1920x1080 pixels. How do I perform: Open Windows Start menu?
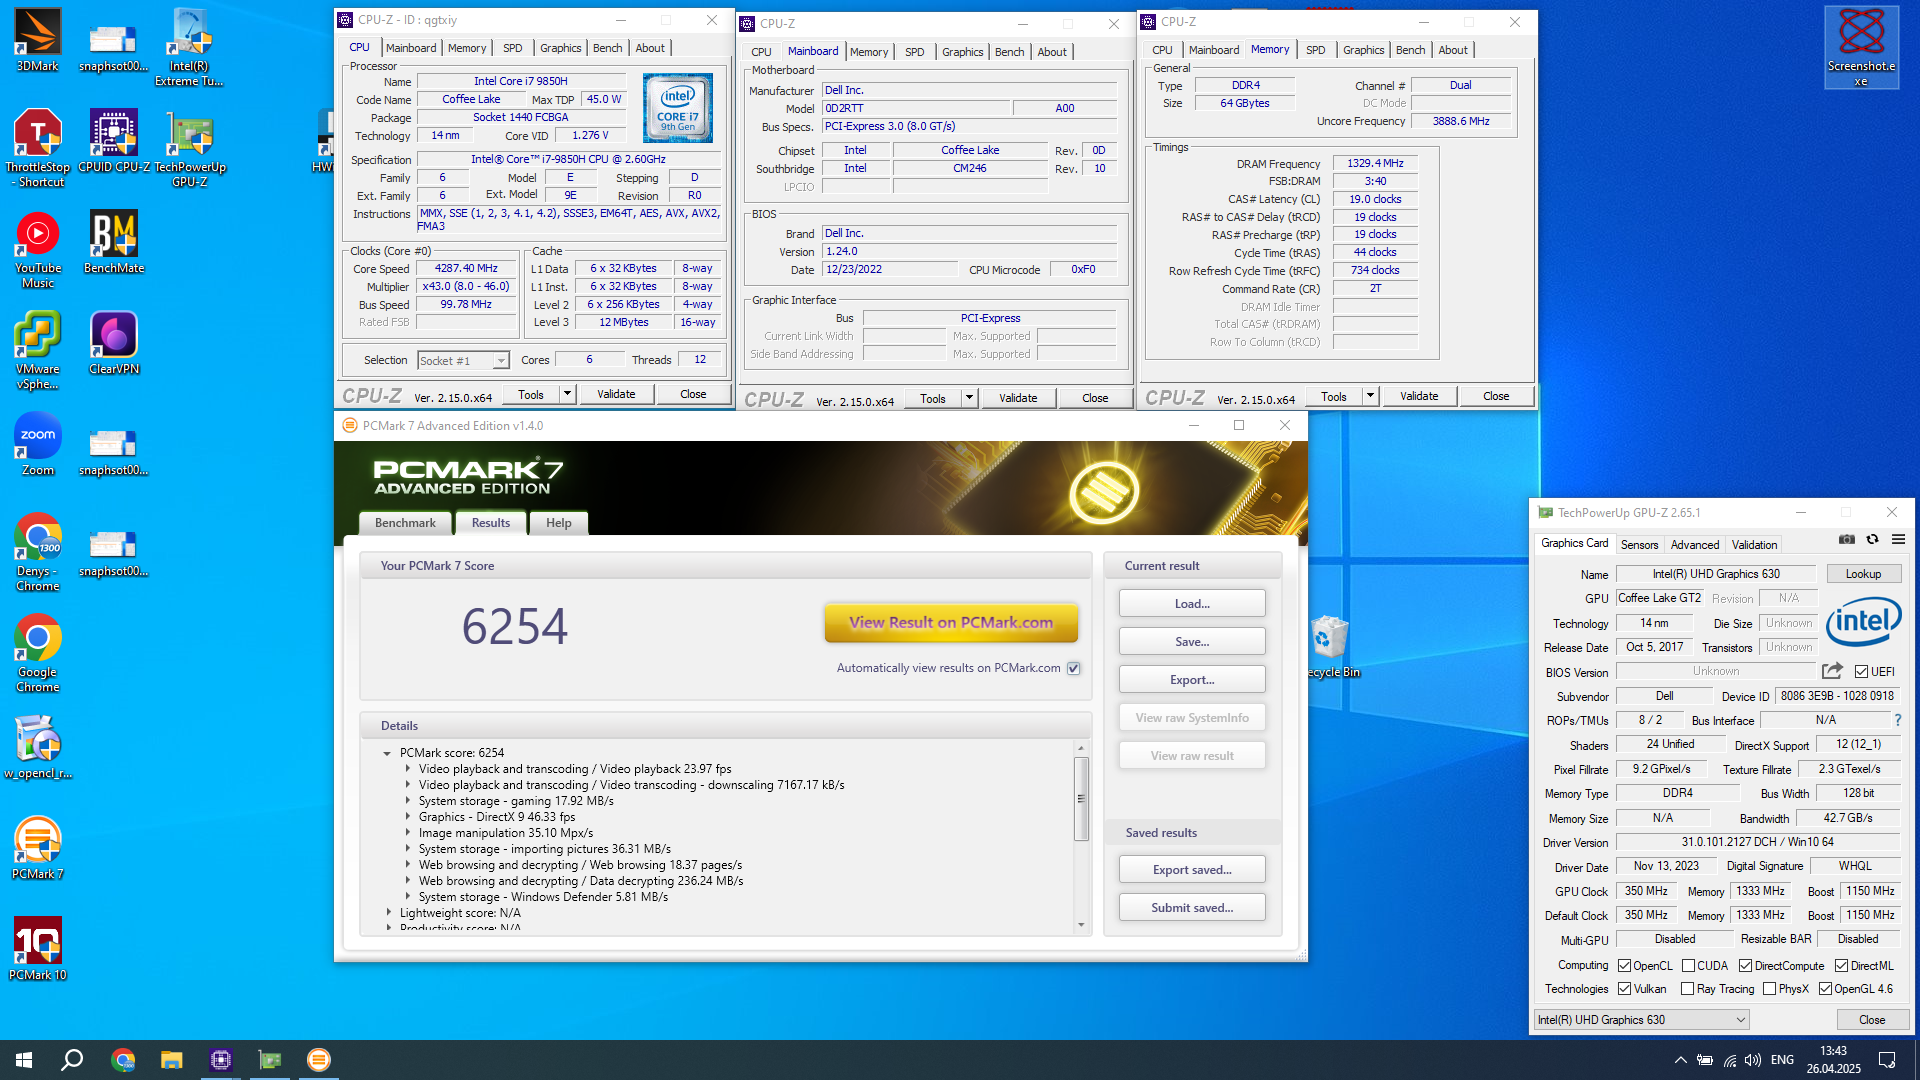point(24,1060)
